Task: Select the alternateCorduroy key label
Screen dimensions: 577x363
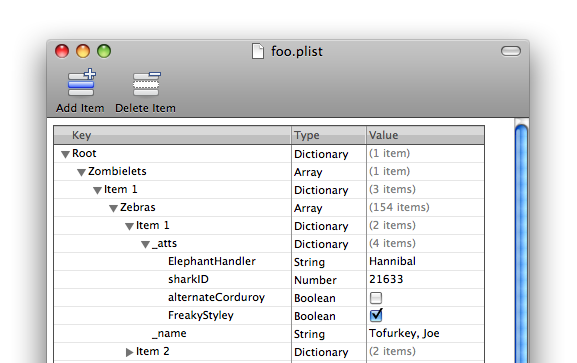Action: [x=216, y=297]
